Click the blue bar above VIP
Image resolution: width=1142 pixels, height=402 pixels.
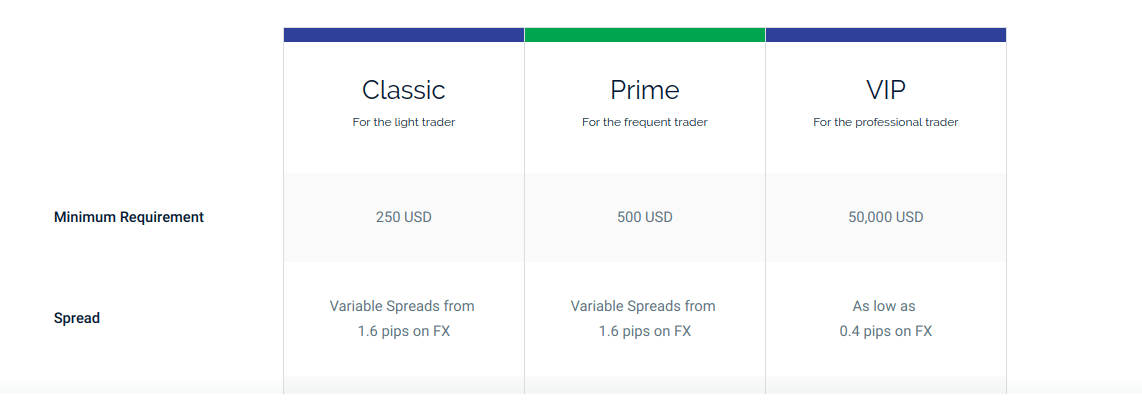coord(886,35)
